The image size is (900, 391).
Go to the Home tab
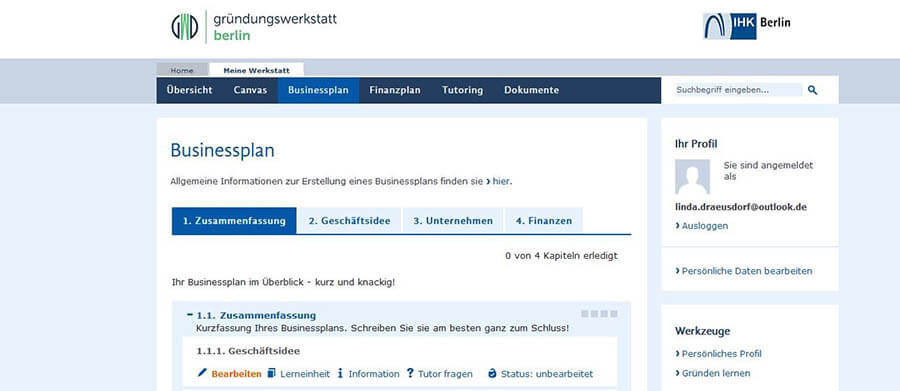(x=182, y=70)
